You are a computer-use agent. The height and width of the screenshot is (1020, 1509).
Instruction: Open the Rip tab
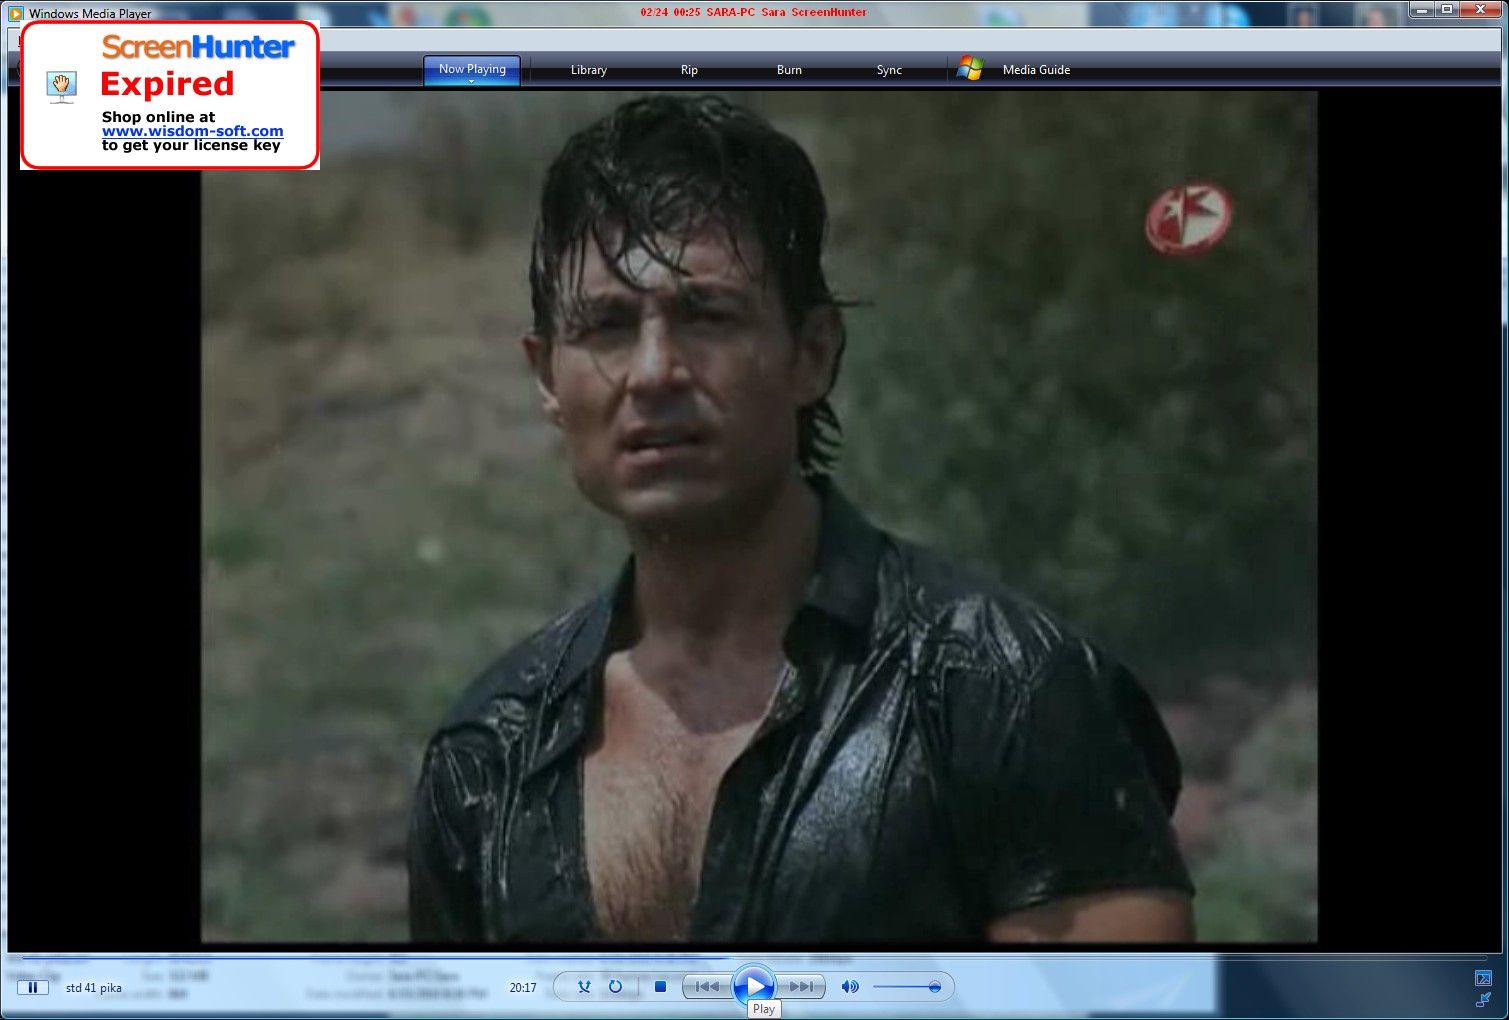[689, 70]
